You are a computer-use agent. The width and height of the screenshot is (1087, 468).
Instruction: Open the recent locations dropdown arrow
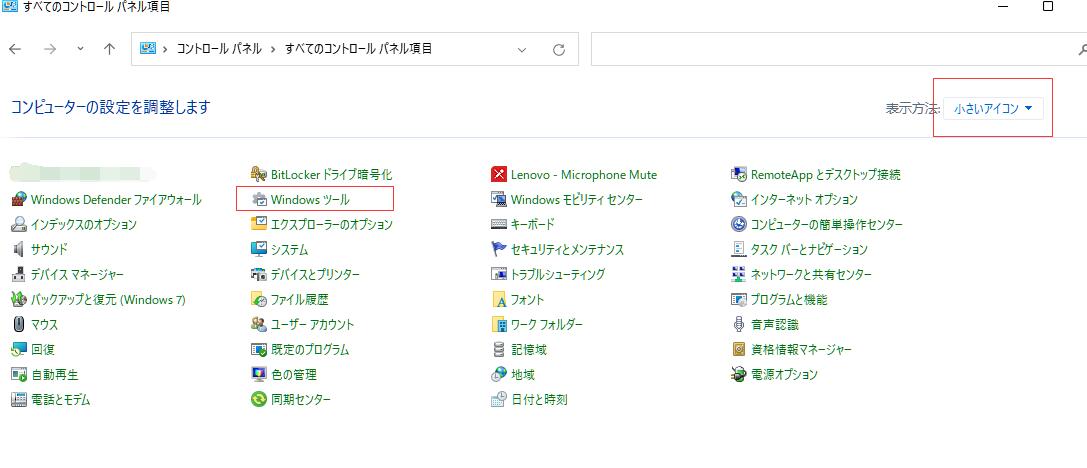(x=80, y=49)
